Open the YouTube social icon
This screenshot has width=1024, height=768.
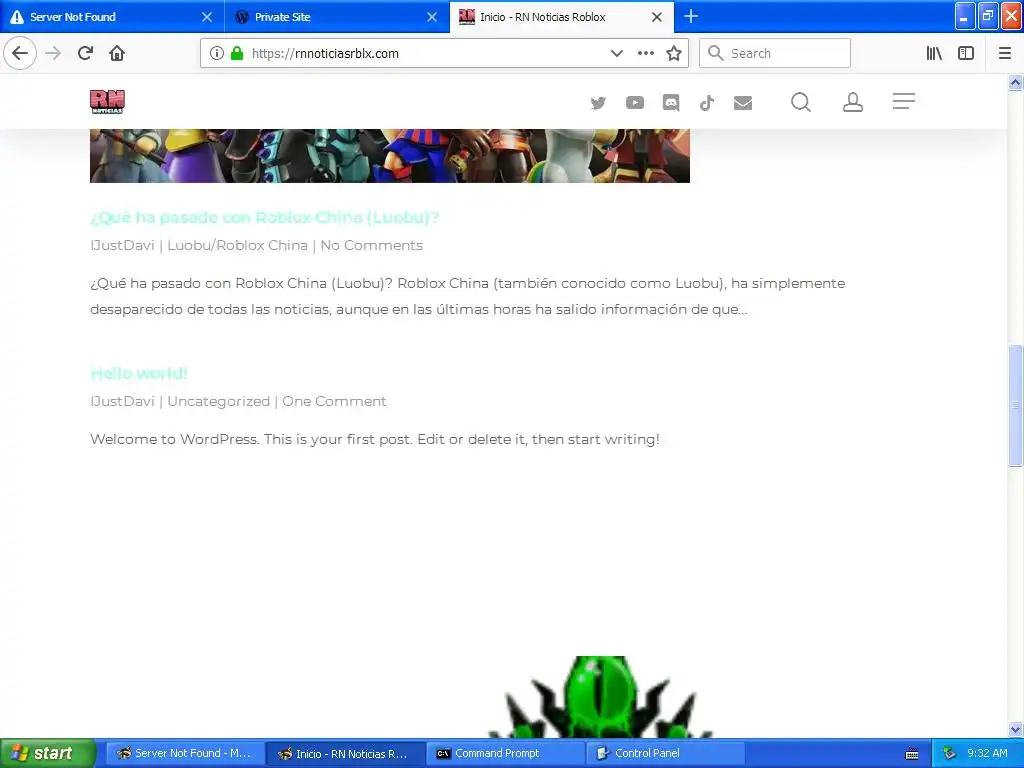[635, 103]
